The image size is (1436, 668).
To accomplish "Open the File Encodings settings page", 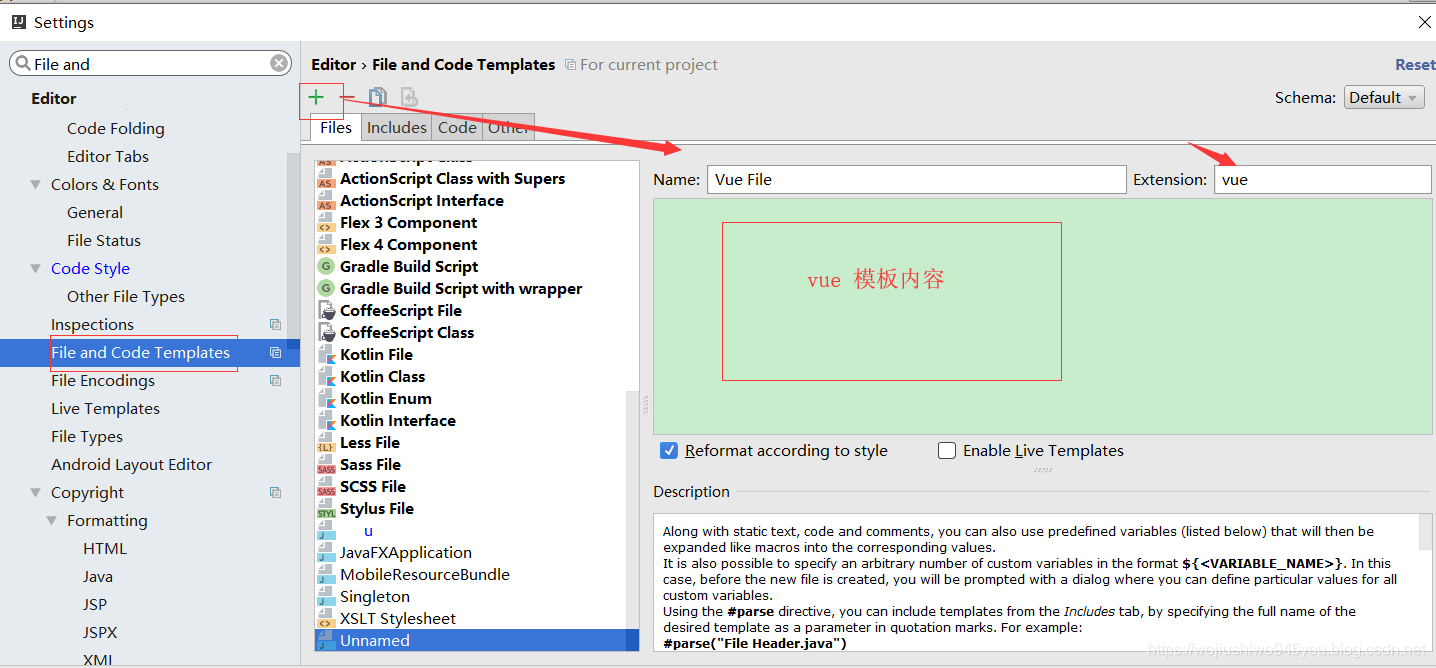I will 103,380.
